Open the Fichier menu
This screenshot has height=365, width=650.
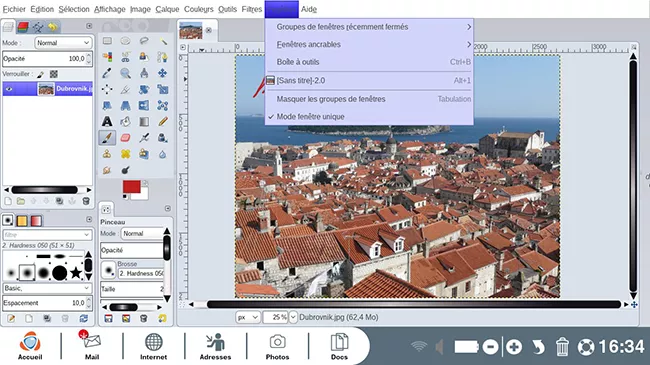pos(14,9)
